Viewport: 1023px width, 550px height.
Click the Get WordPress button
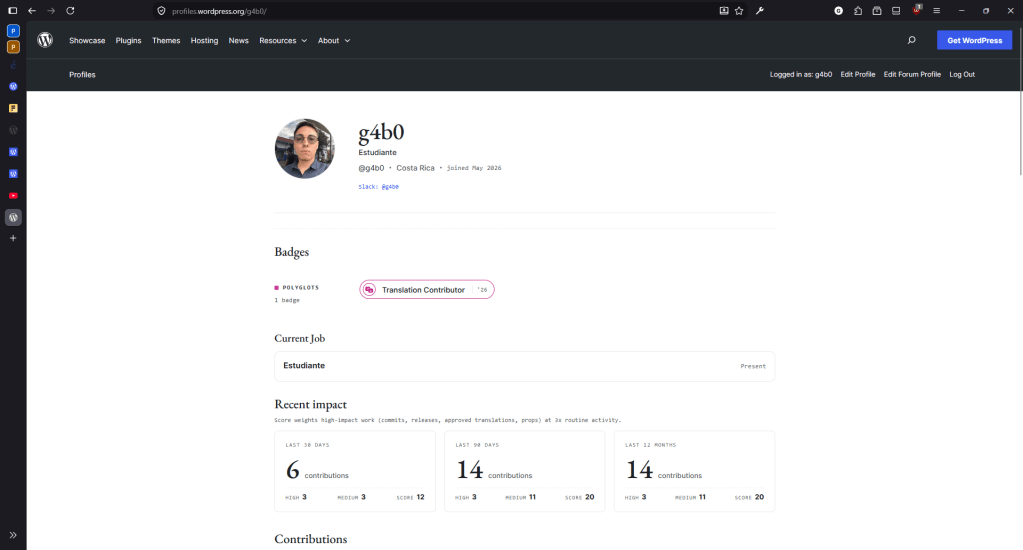point(975,40)
